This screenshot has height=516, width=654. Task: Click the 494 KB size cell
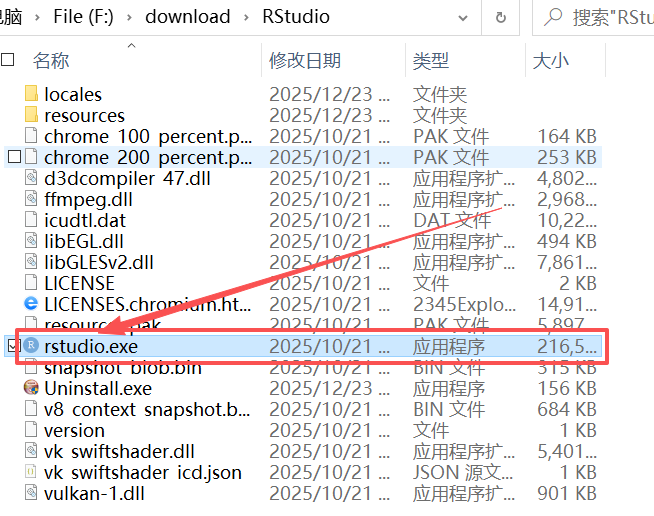click(x=567, y=241)
